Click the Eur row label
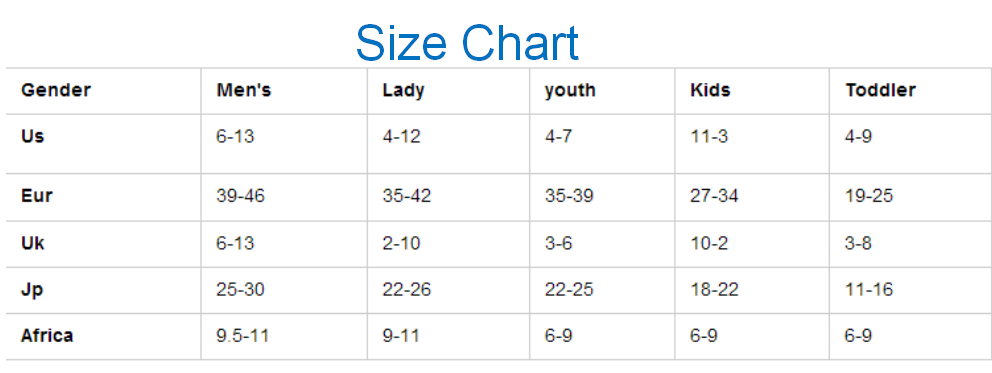992x373 pixels. [x=104, y=197]
